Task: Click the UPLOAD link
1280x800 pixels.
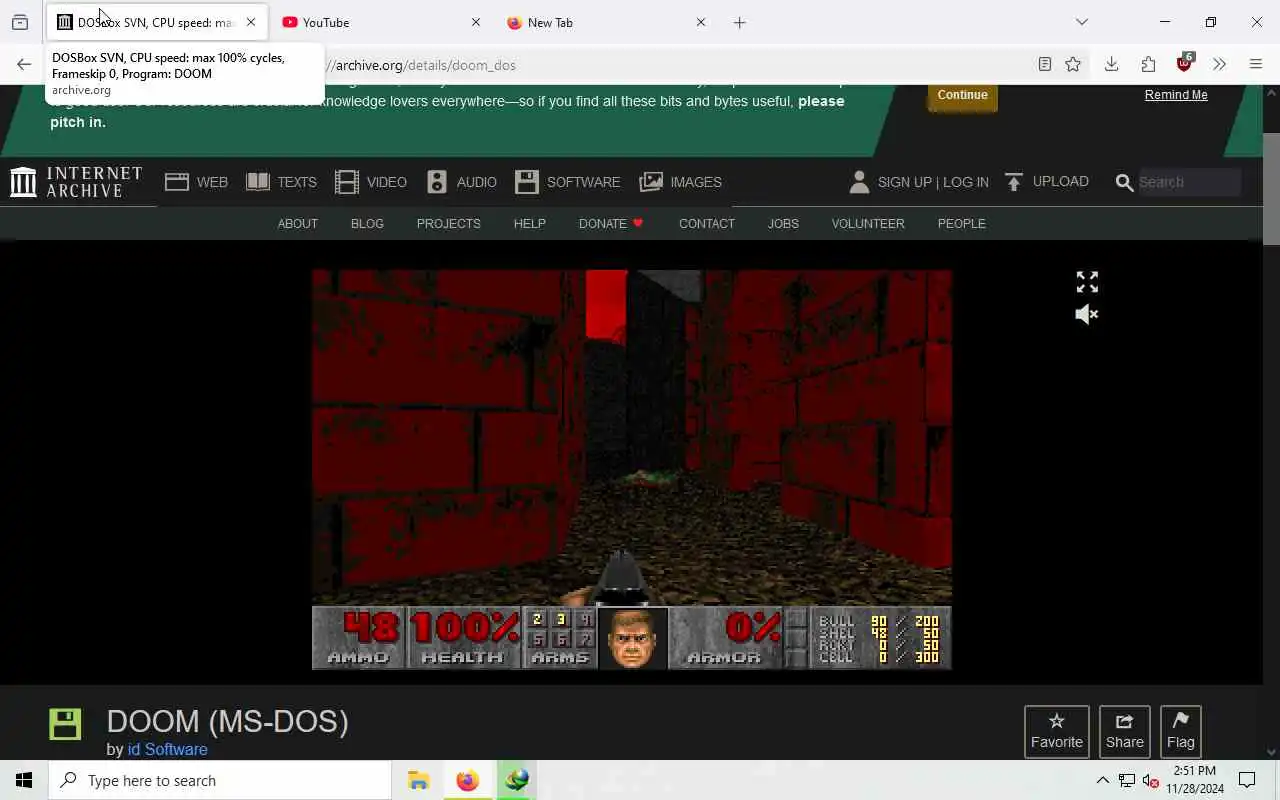Action: point(1046,182)
